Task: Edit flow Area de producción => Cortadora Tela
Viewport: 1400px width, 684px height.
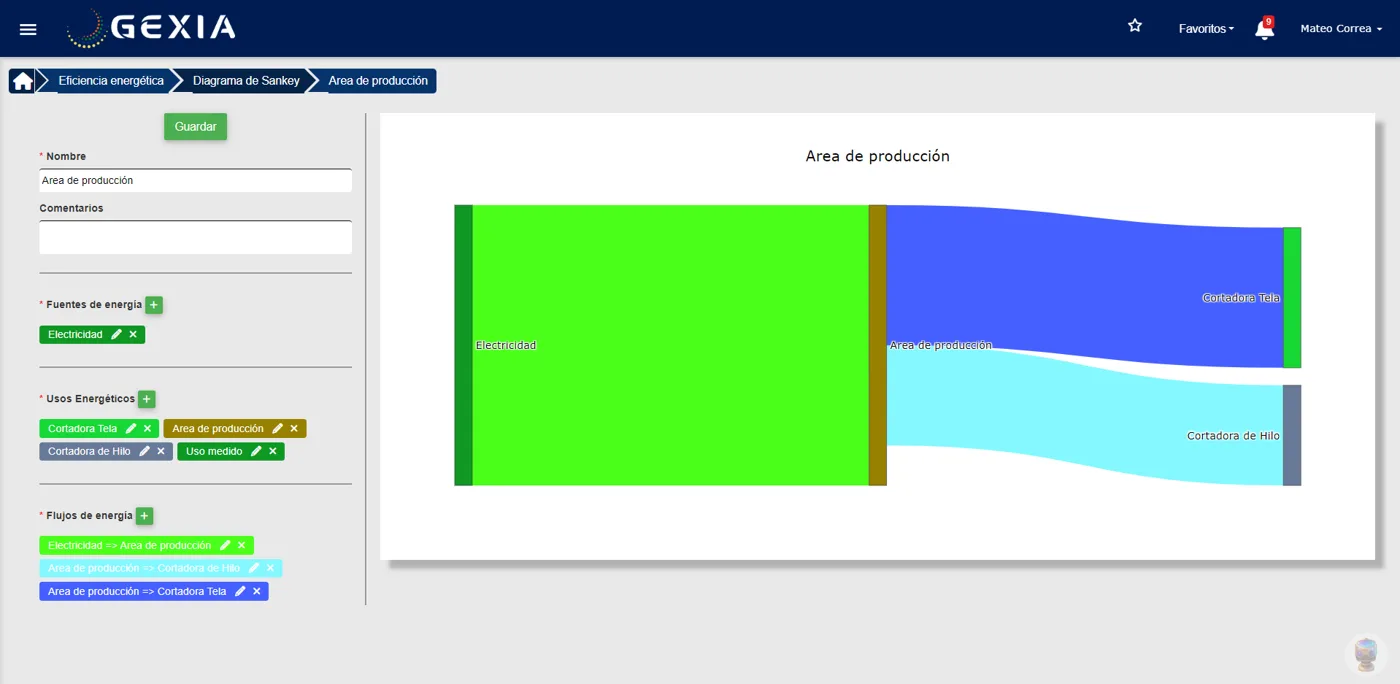Action: coord(240,591)
